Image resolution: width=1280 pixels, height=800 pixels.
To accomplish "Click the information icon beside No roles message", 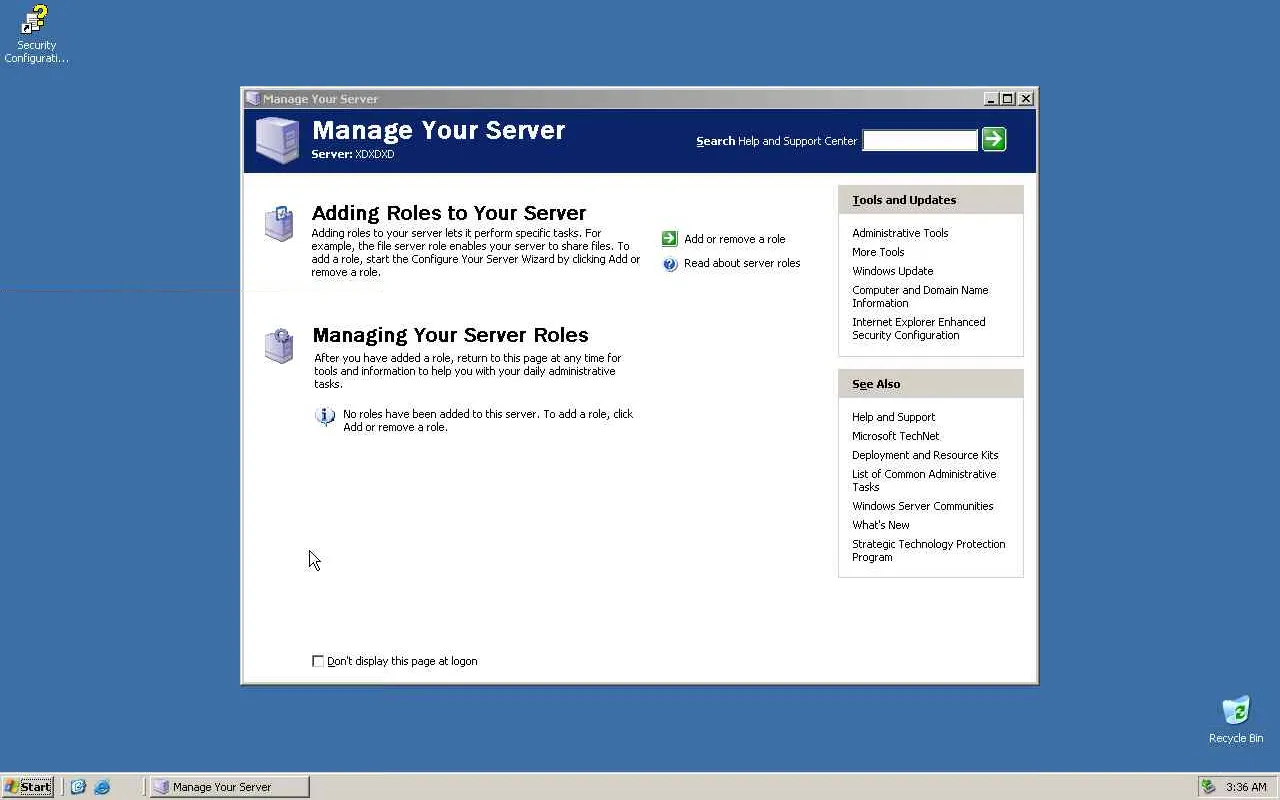I will (x=325, y=416).
